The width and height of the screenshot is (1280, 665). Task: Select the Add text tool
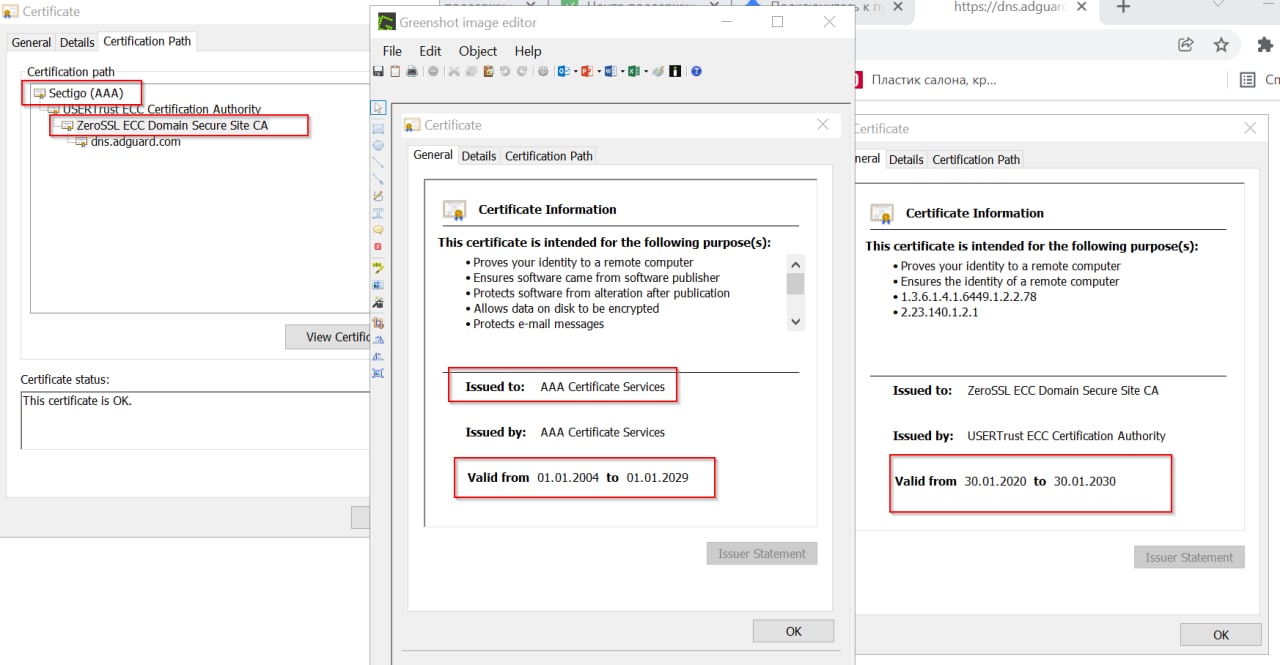click(x=378, y=213)
